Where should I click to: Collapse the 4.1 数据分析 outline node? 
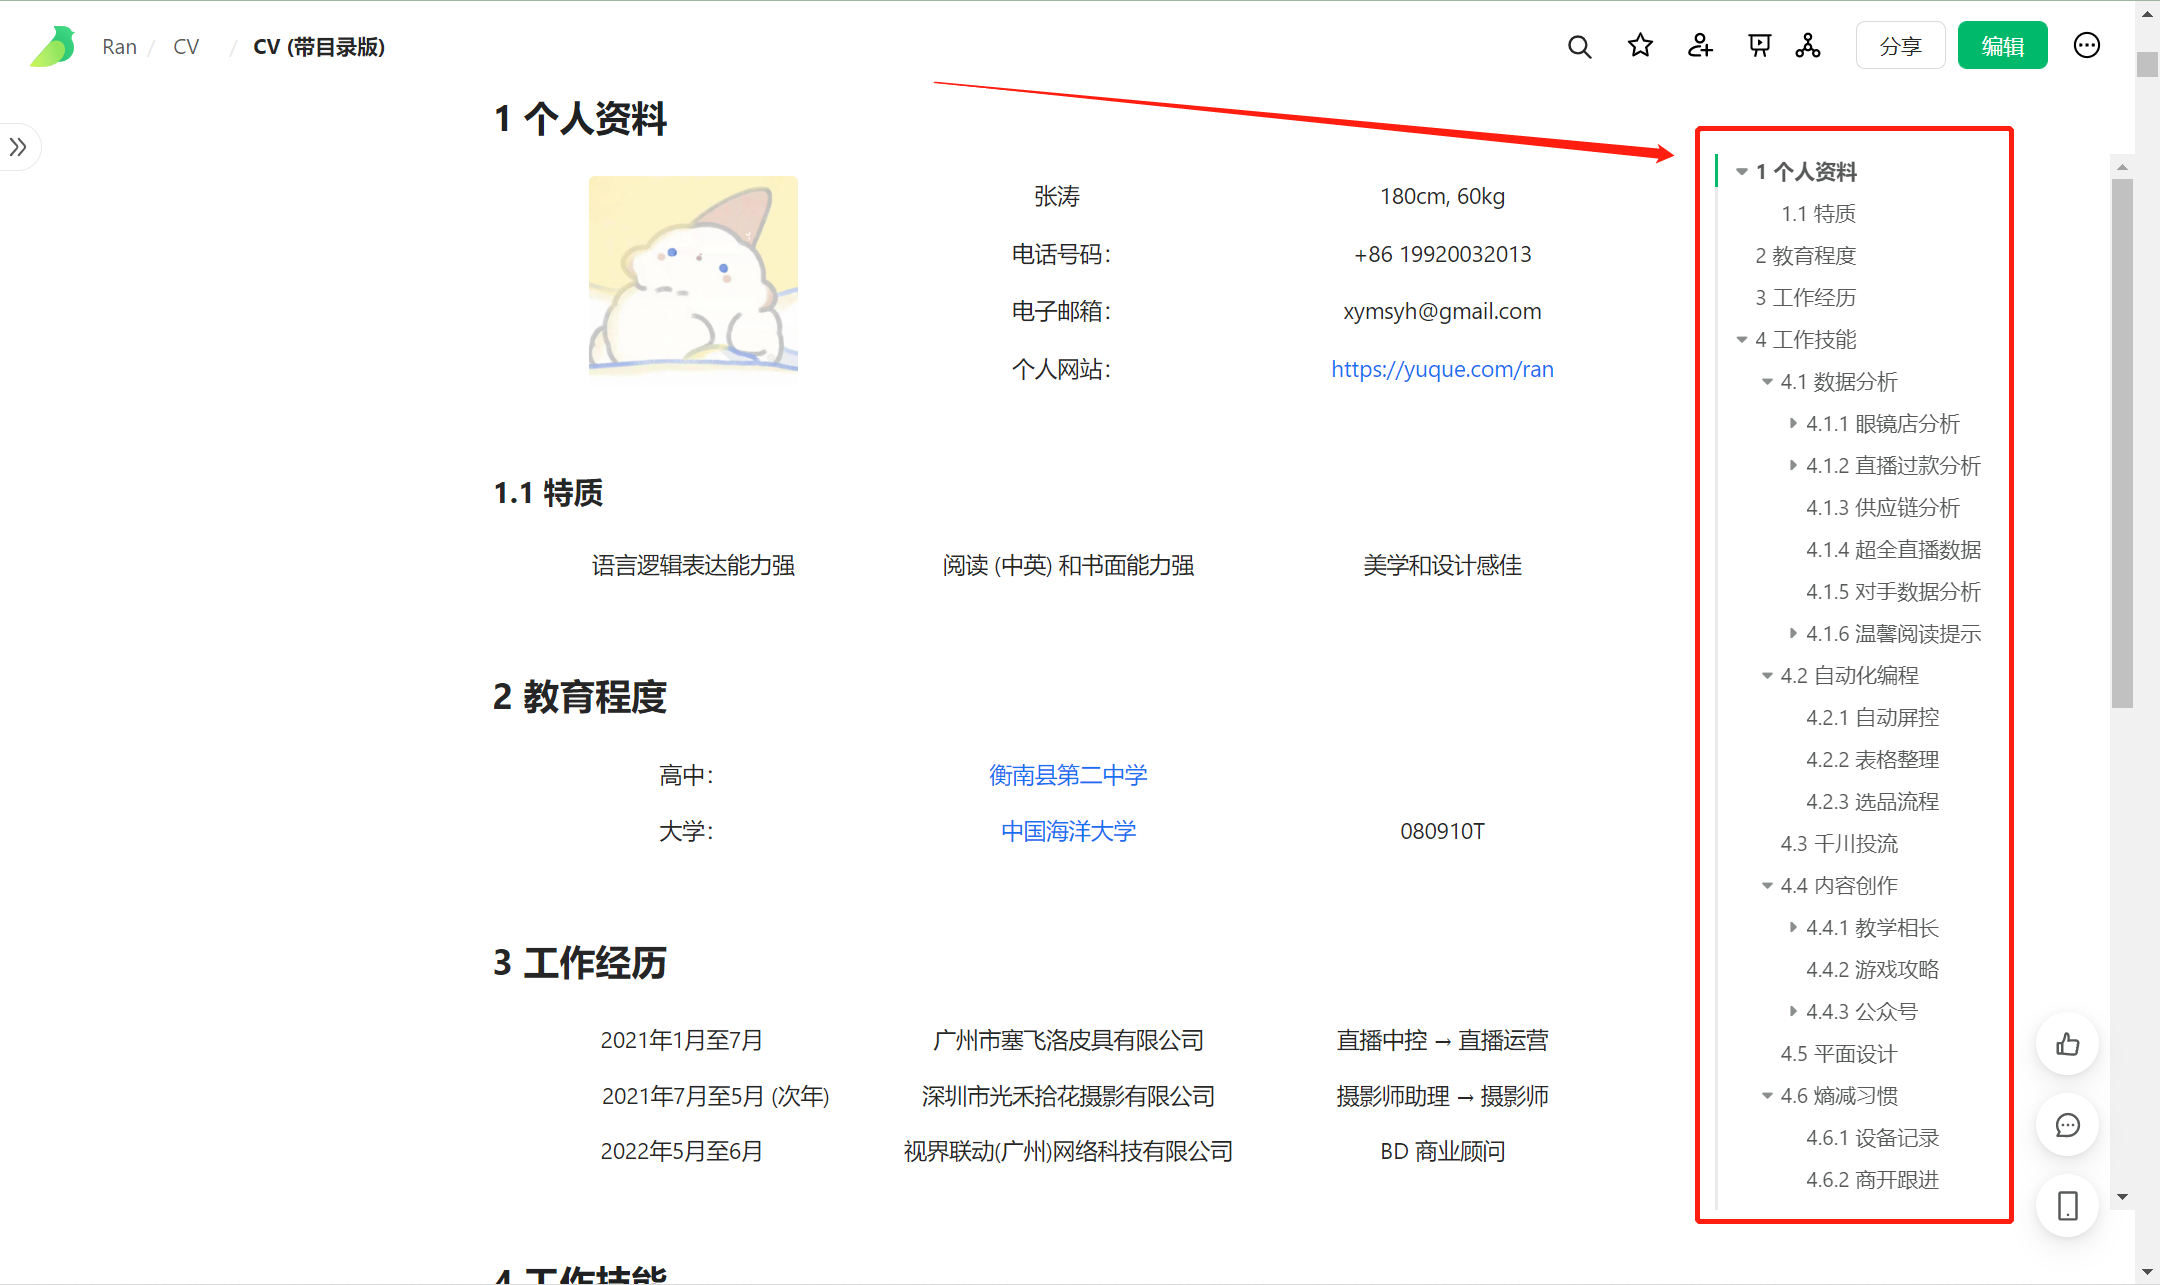(1767, 382)
